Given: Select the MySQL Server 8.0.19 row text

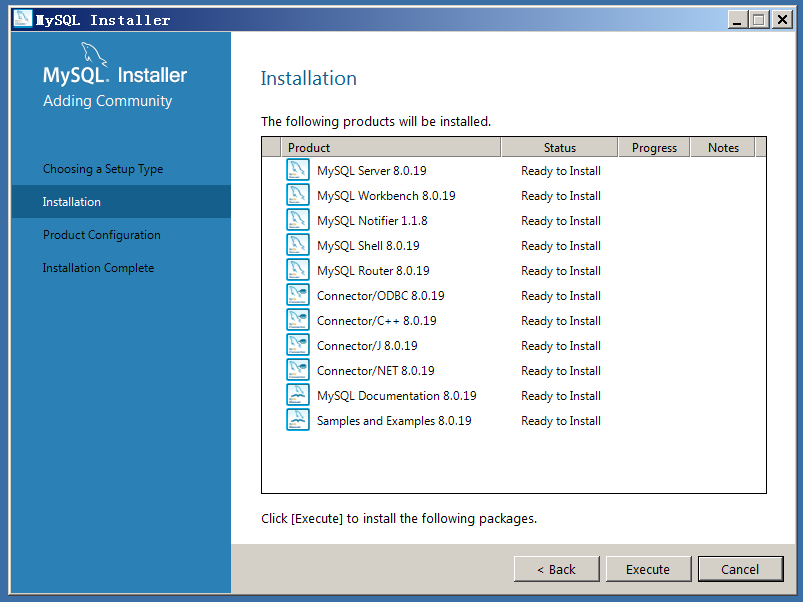Looking at the screenshot, I should point(372,170).
